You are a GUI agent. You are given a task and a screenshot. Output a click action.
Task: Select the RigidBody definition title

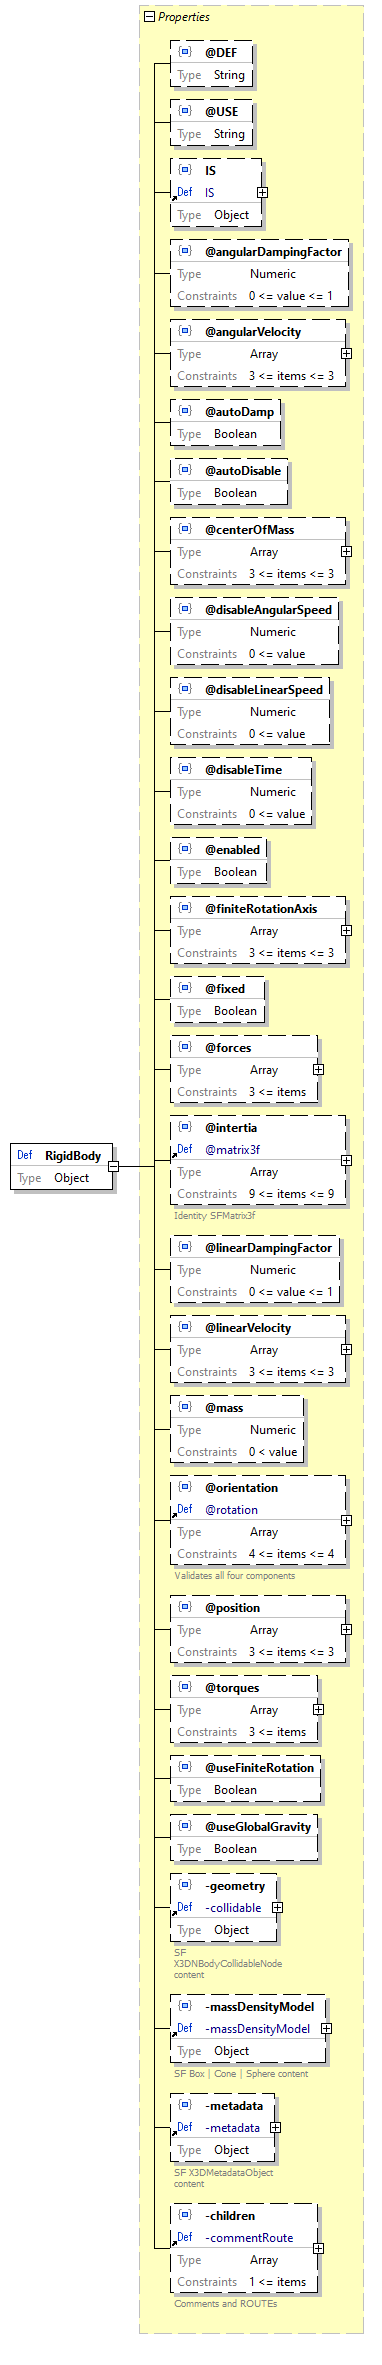73,1155
